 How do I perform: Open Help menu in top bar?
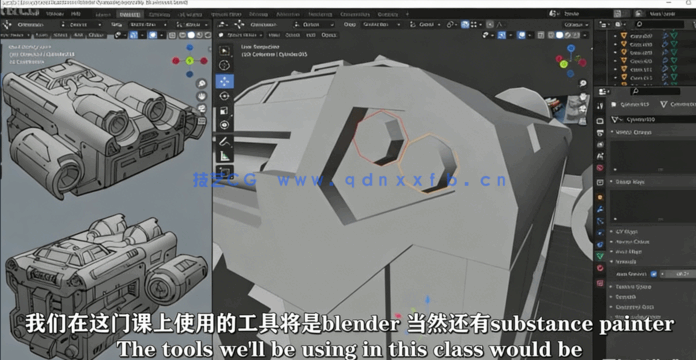point(75,14)
